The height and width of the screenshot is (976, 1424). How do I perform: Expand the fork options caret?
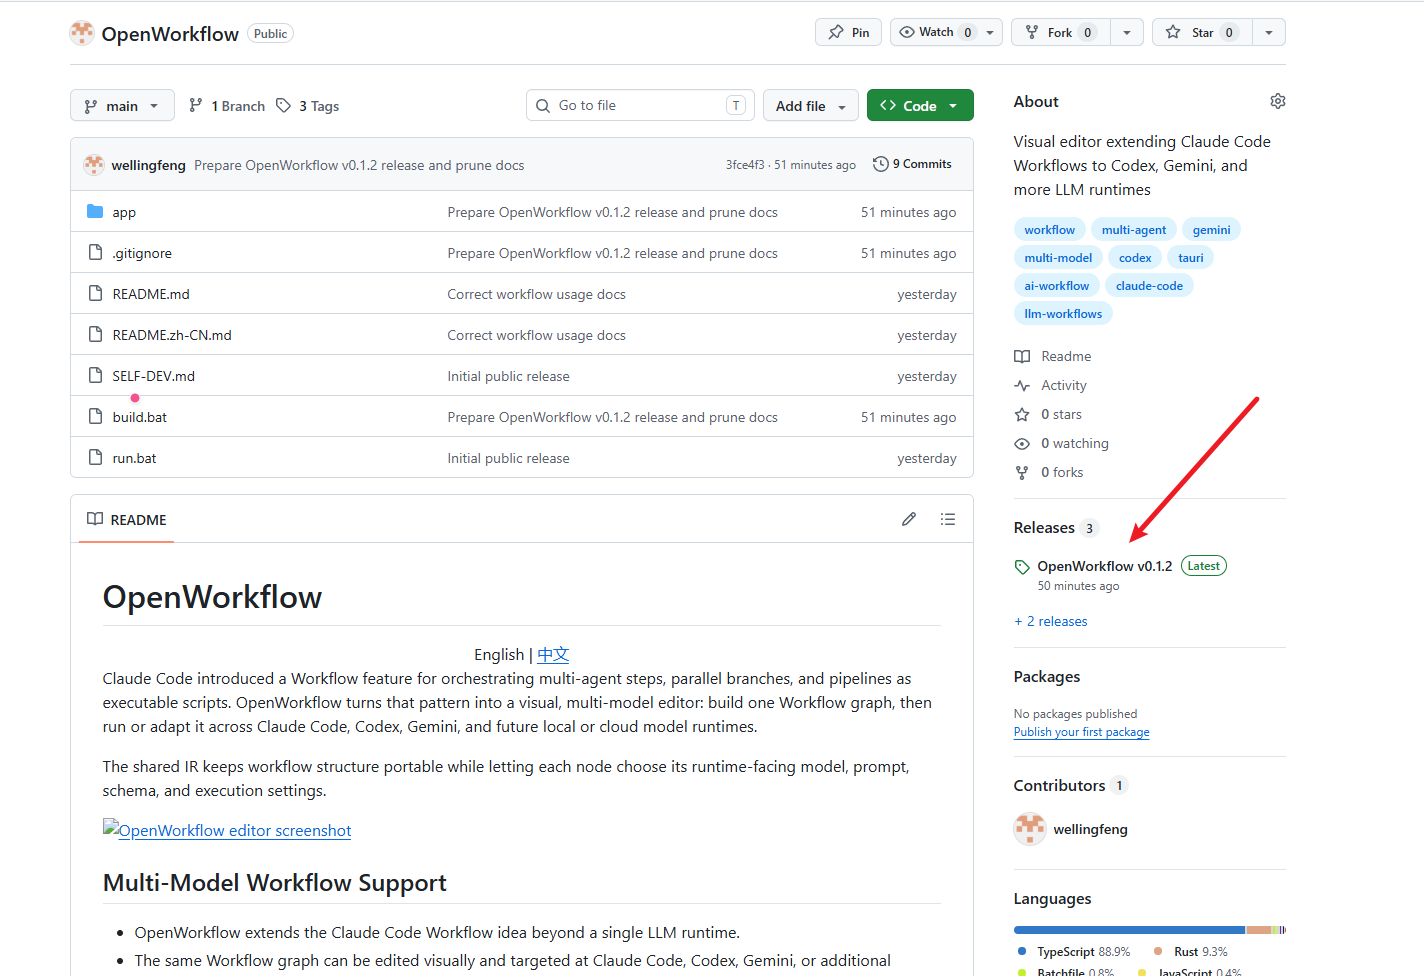pyautogui.click(x=1127, y=32)
